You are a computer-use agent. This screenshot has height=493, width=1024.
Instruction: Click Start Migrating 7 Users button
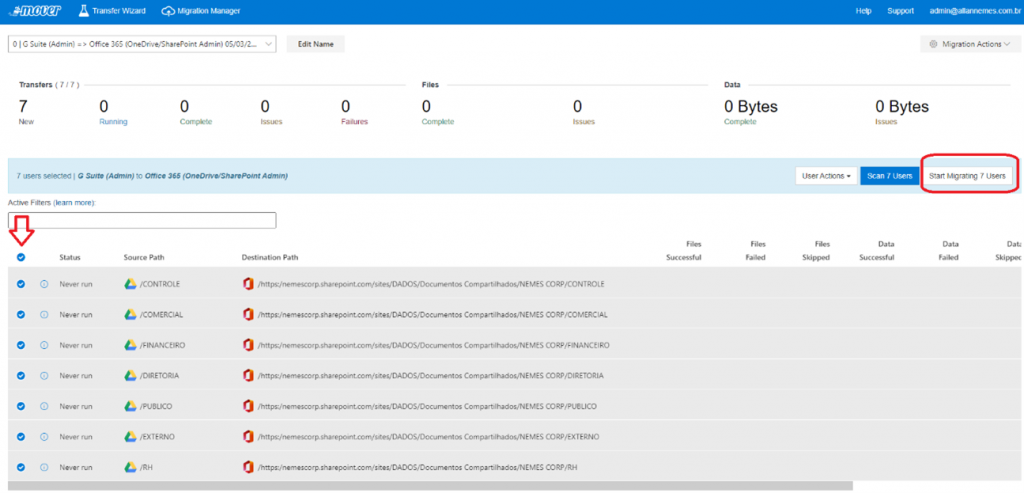pyautogui.click(x=967, y=176)
